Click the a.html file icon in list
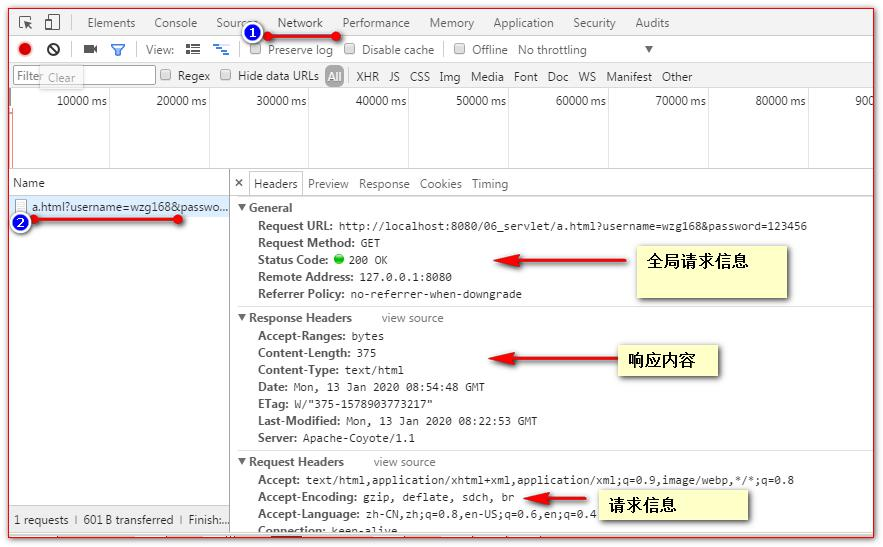 [x=21, y=206]
